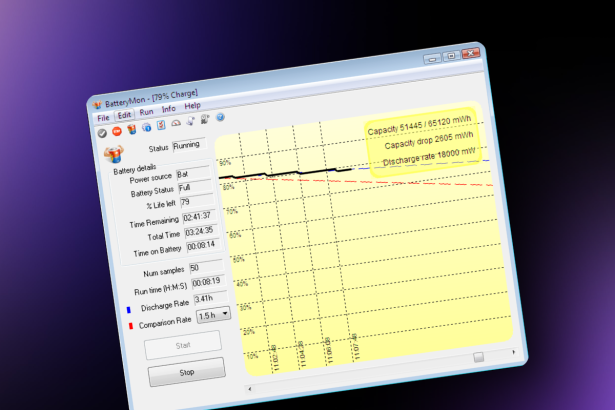This screenshot has height=410, width=615.
Task: Click the speedometer gauge toolbar icon
Action: [176, 123]
